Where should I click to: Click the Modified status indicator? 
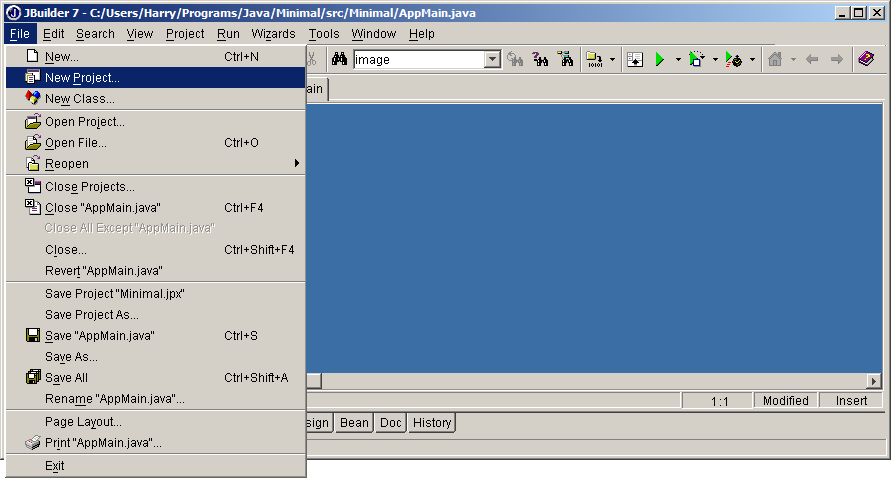[785, 401]
